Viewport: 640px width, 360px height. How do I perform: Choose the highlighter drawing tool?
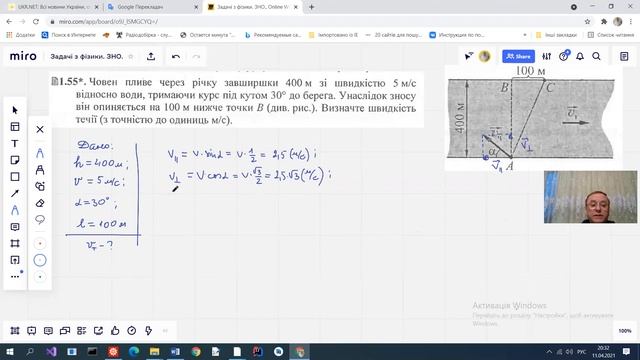pyautogui.click(x=40, y=170)
